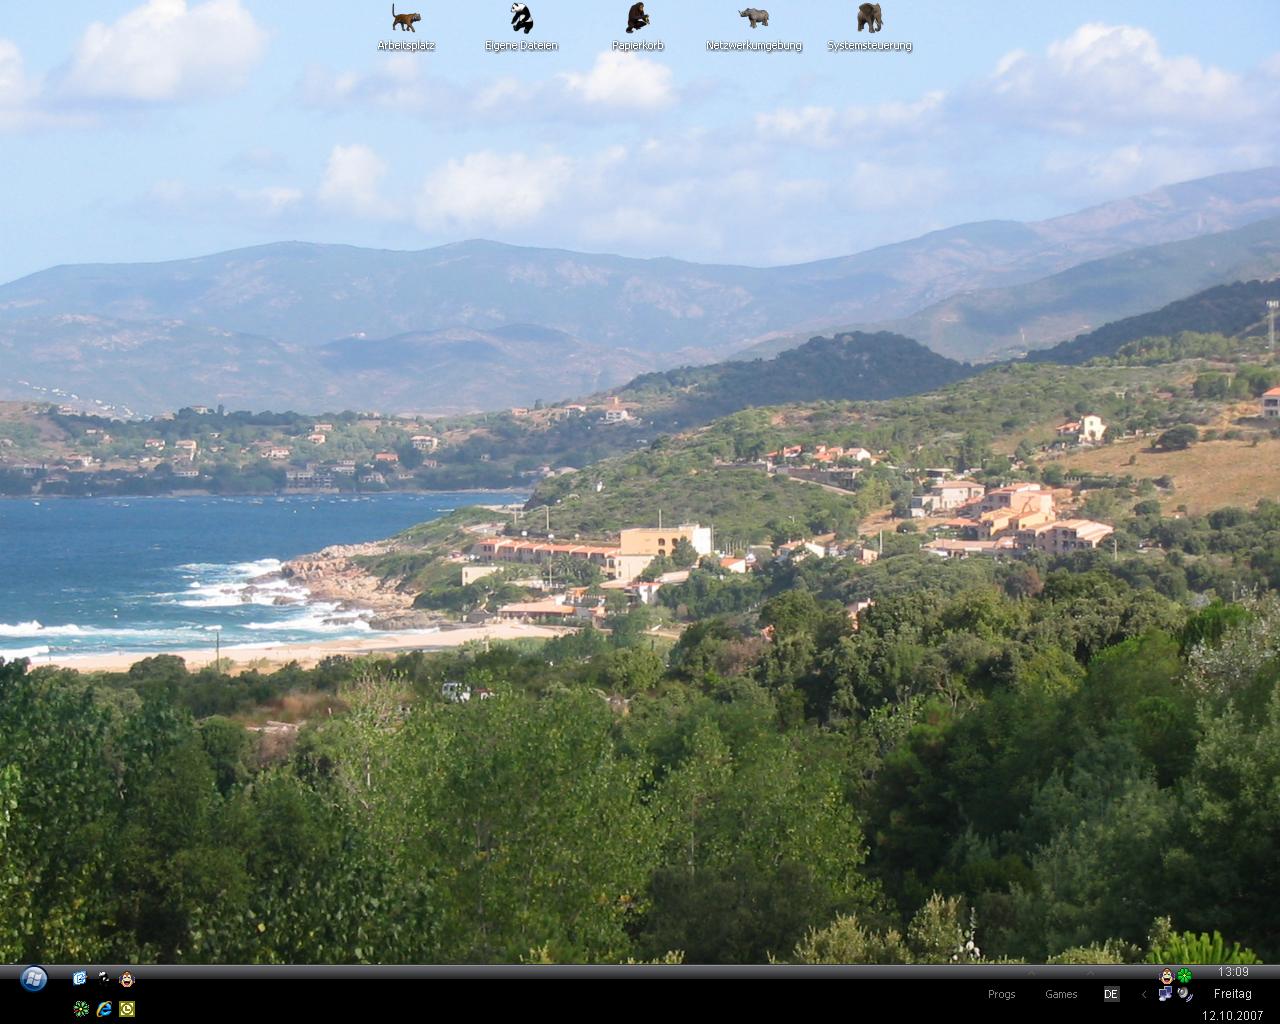
Task: Expand the arrow above Progs toolbar
Action: point(1031,972)
